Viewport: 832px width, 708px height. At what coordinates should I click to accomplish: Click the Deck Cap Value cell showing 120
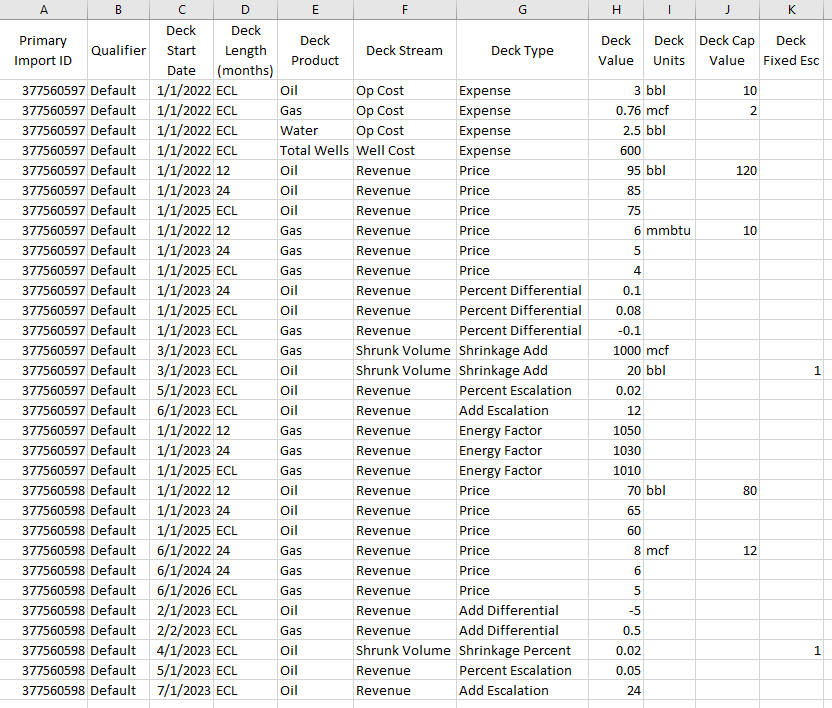coord(727,170)
